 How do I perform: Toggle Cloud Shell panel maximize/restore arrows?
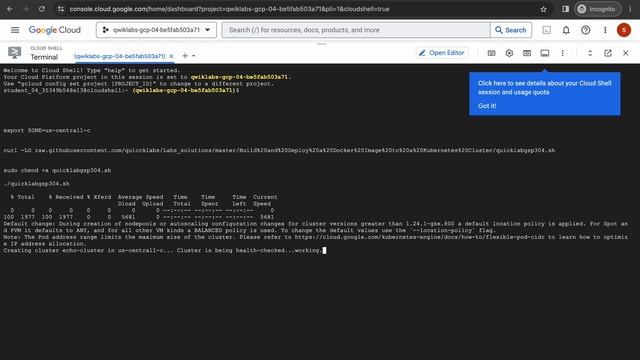tap(590, 53)
